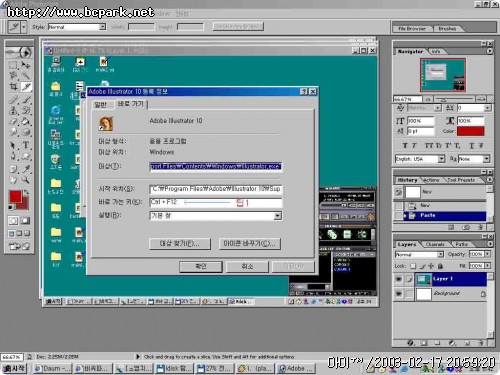The image size is (500, 375).
Task: Select the Type tool
Action: [x=26, y=145]
